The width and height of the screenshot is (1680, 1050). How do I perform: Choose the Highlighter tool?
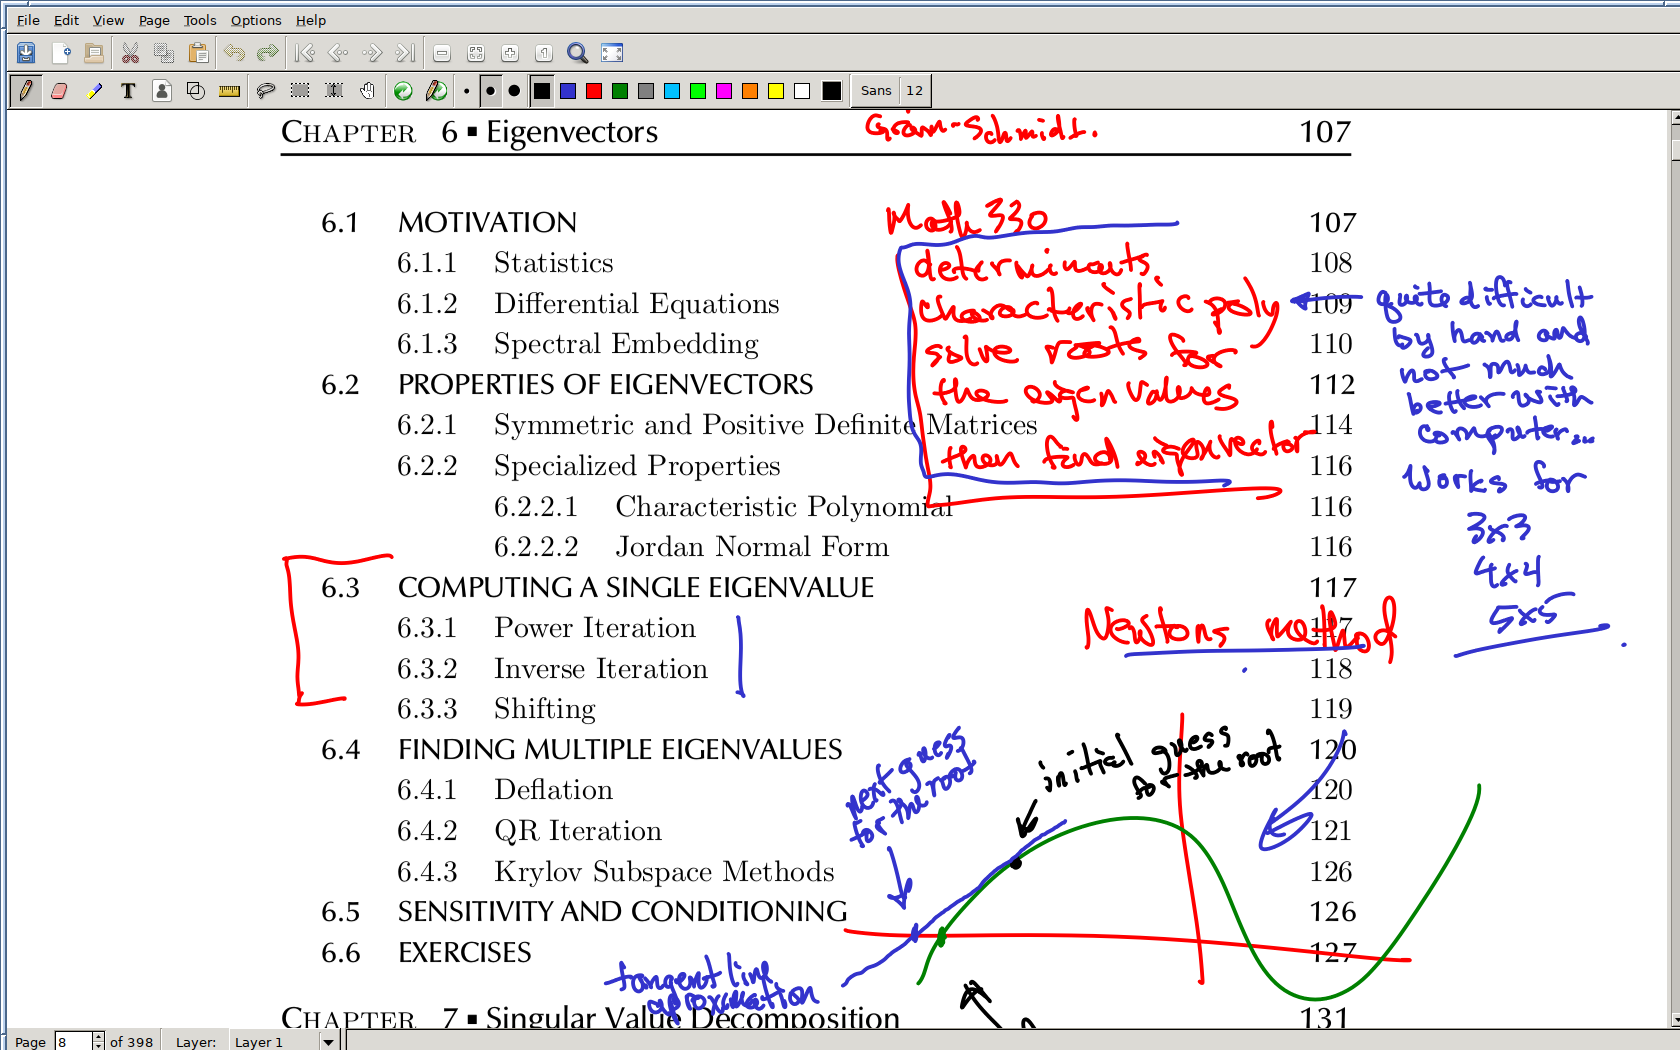click(94, 91)
